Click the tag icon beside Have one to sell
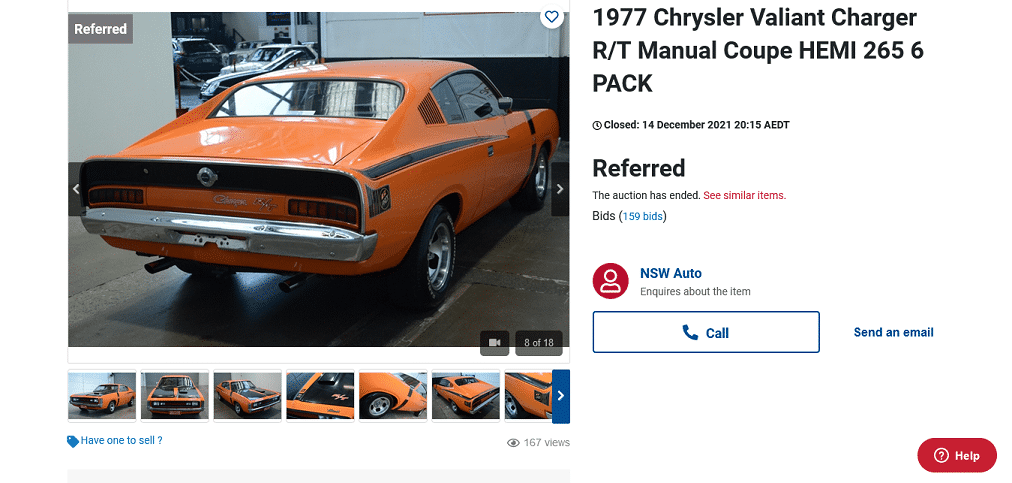 tap(73, 441)
